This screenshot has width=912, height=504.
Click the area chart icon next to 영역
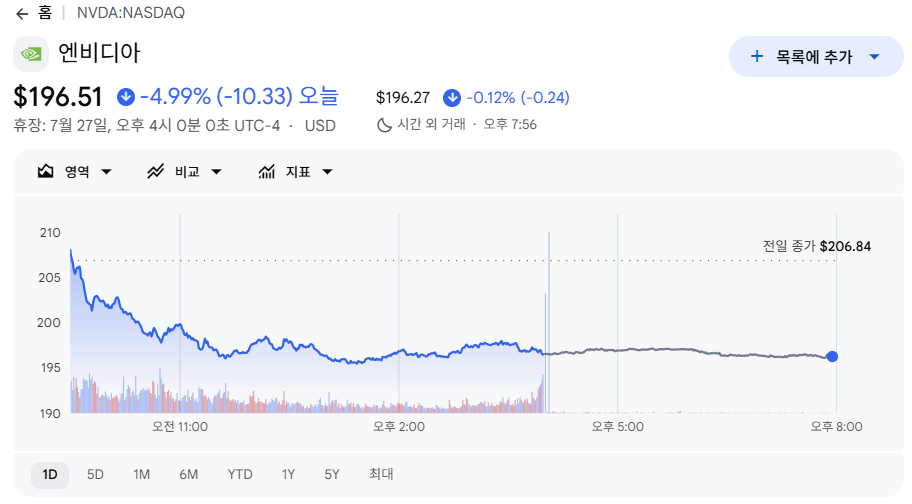(x=45, y=171)
